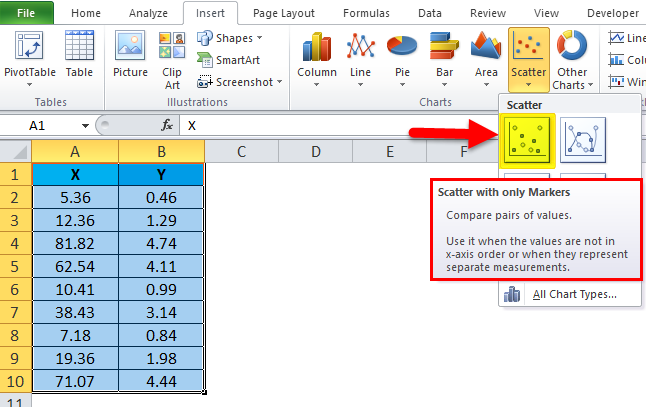Viewport: 646px width, 407px height.
Task: Click the cell with value 10.41
Action: point(75,289)
